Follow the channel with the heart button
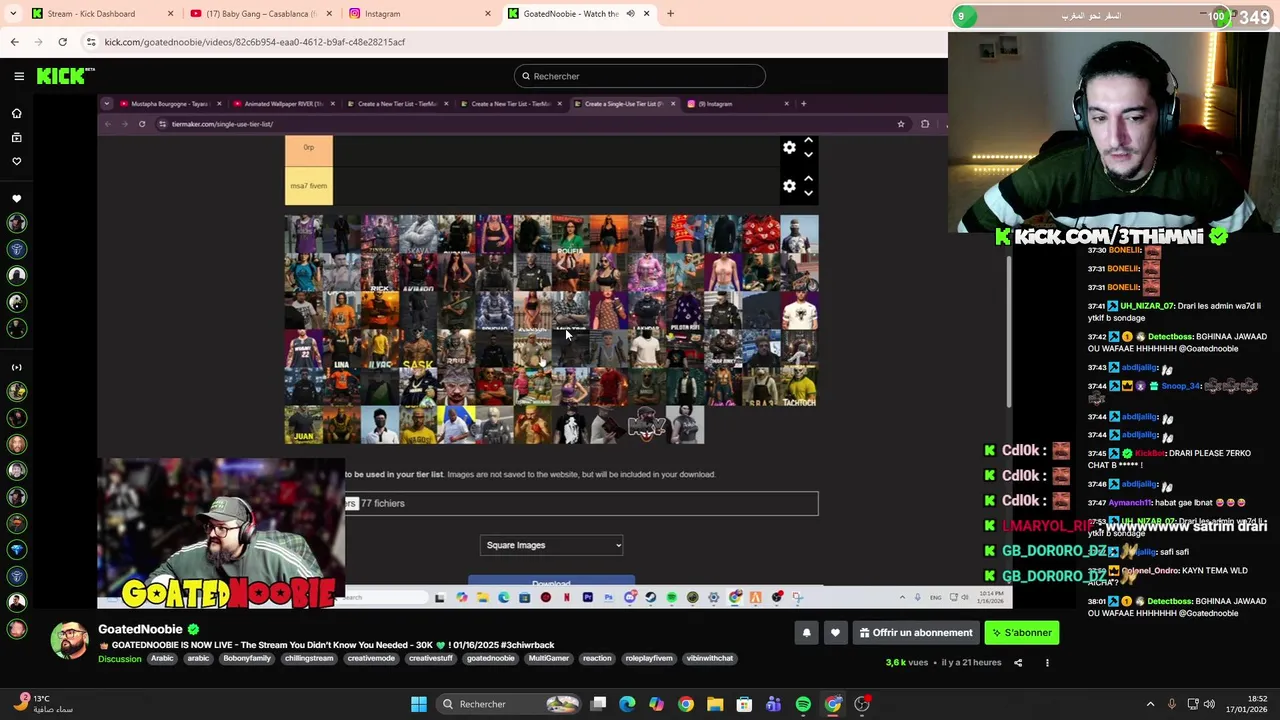This screenshot has width=1280, height=720. point(835,633)
